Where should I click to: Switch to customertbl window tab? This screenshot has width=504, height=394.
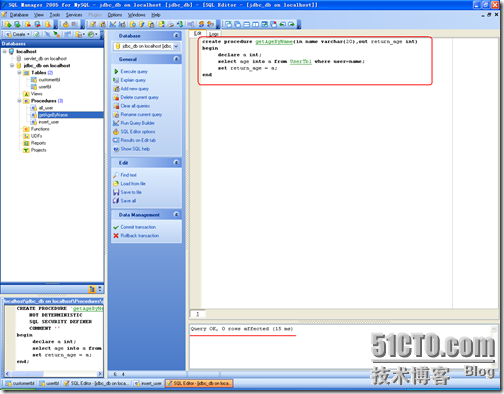click(20, 383)
